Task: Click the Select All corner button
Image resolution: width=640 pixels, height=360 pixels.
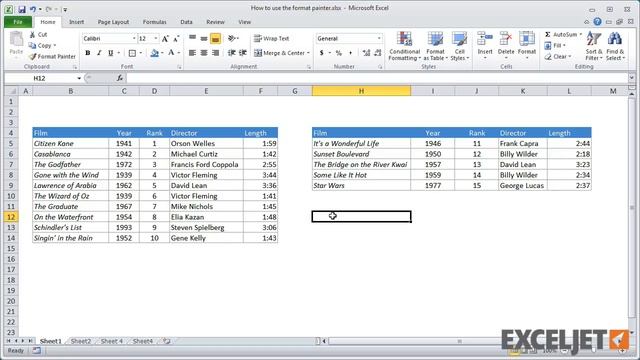Action: [x=11, y=91]
